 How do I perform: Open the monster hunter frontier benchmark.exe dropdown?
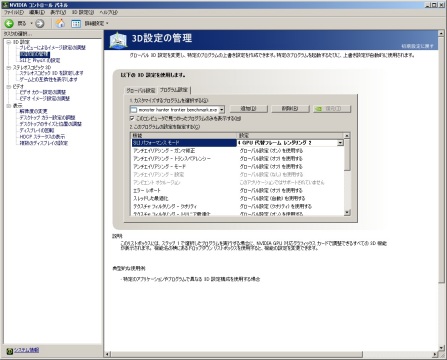click(222, 109)
